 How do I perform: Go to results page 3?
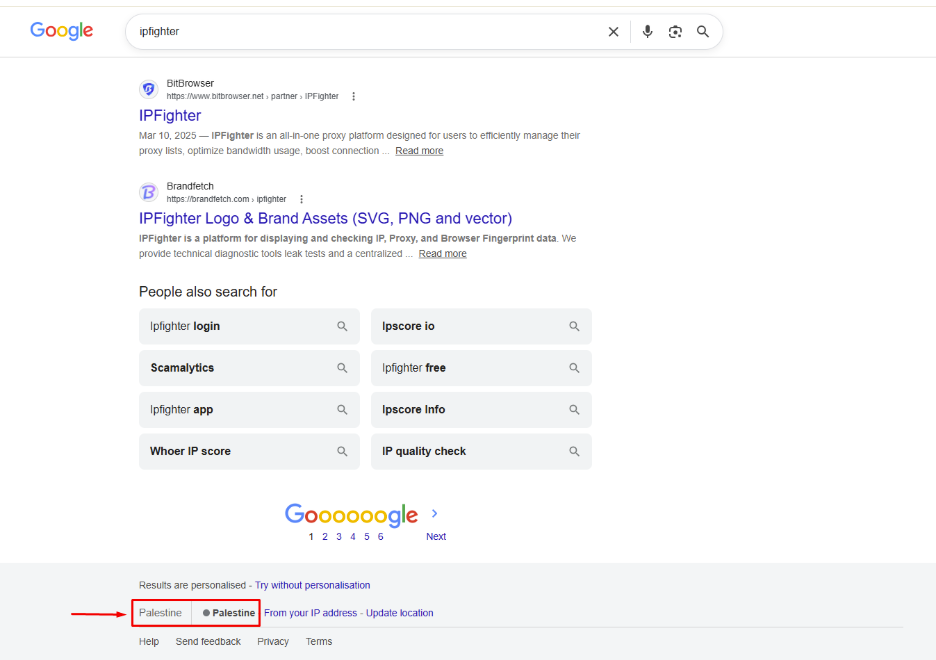tap(338, 536)
